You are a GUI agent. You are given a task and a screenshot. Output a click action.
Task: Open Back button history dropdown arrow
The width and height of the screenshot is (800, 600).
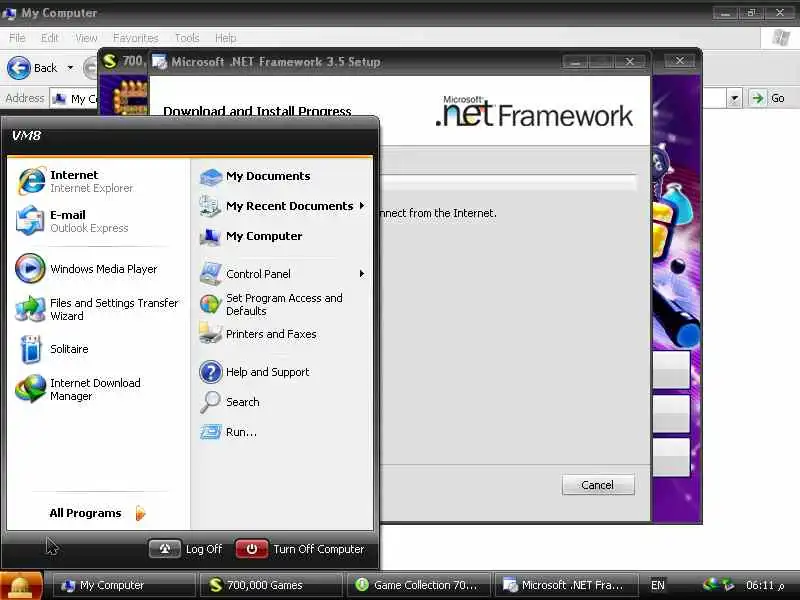pyautogui.click(x=70, y=68)
